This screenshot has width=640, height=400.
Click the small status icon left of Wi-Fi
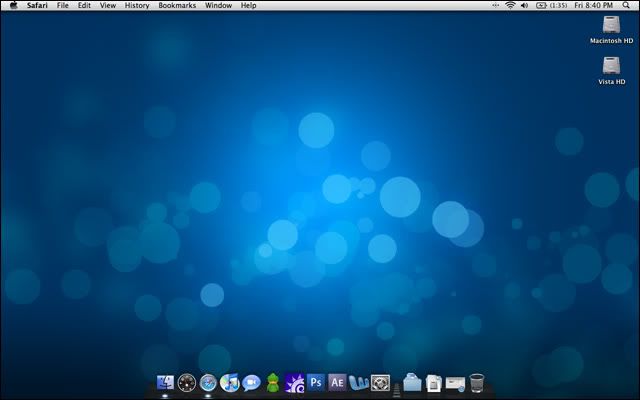coord(496,5)
